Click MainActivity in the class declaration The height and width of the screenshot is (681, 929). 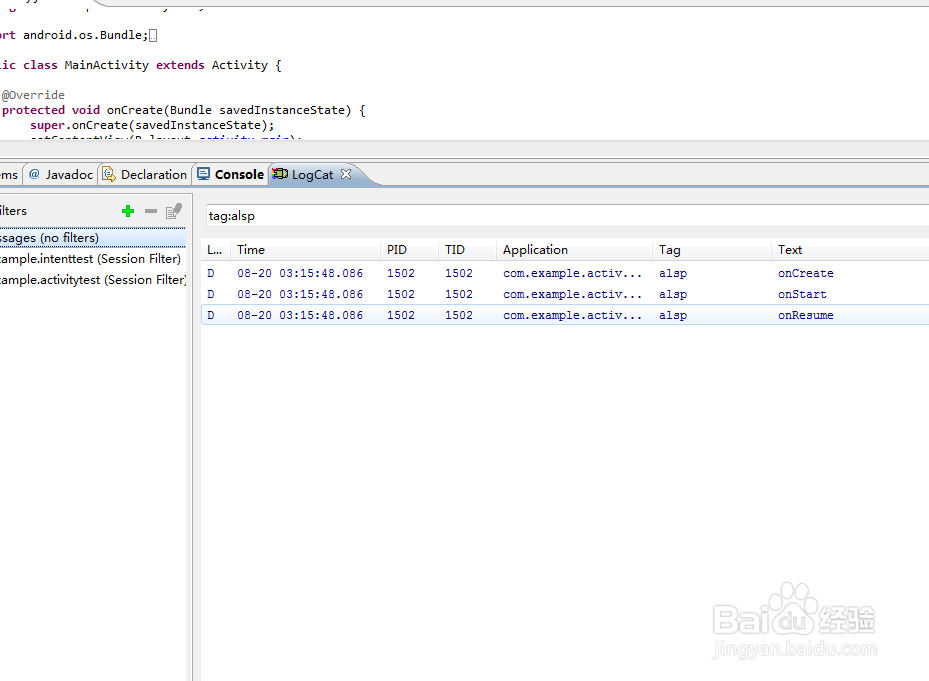click(107, 65)
